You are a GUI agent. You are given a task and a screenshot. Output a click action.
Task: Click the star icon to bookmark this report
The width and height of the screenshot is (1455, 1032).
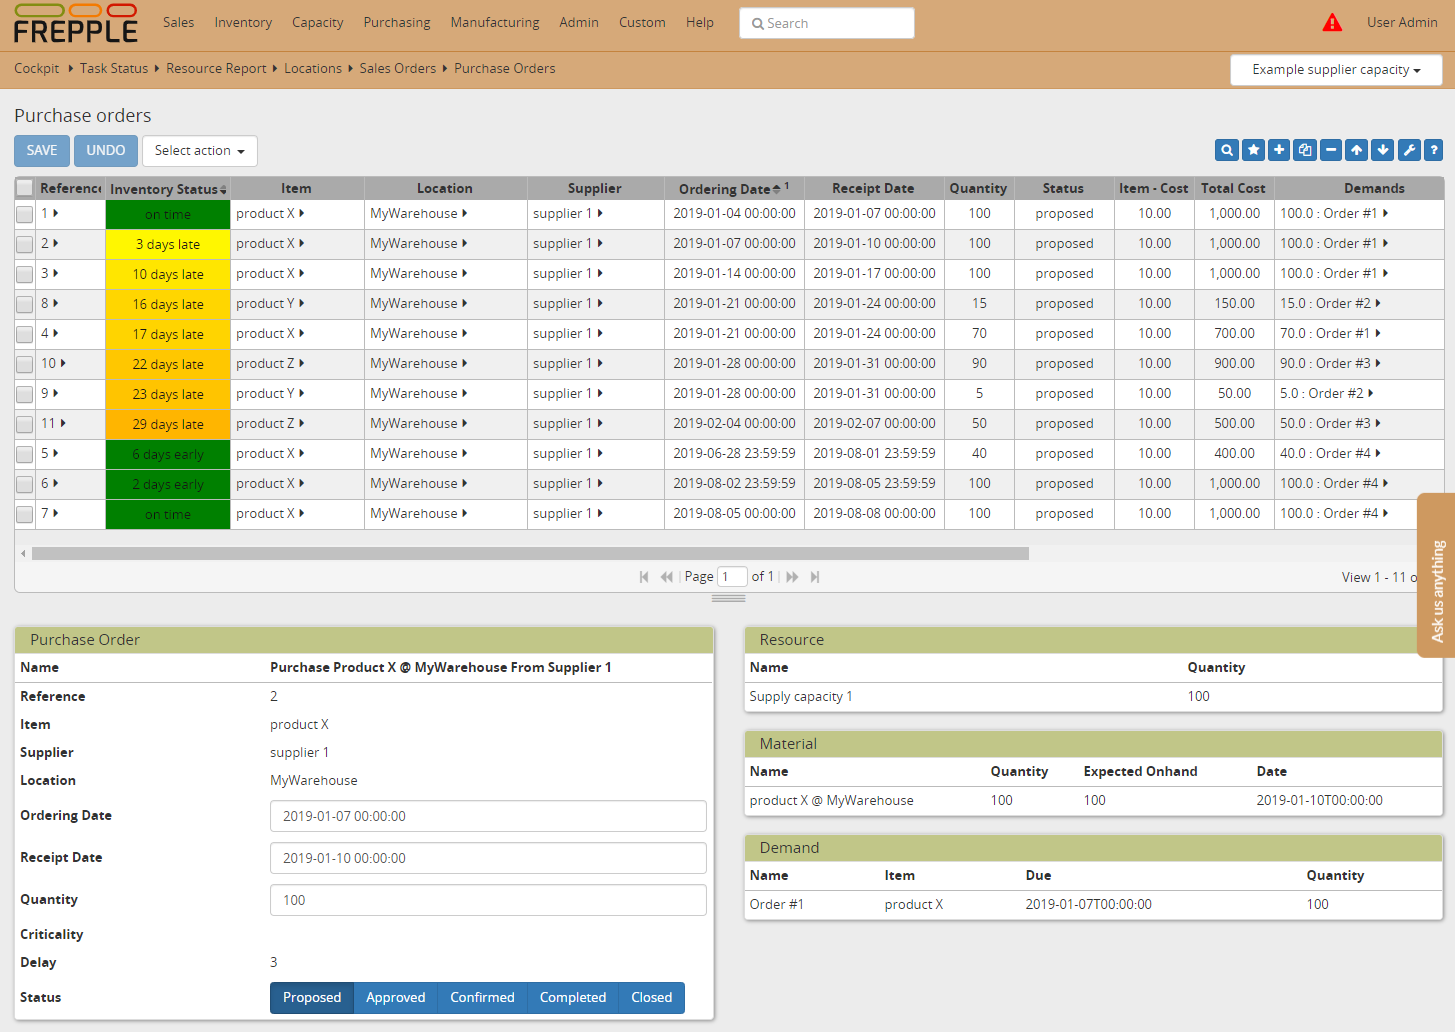coord(1253,149)
